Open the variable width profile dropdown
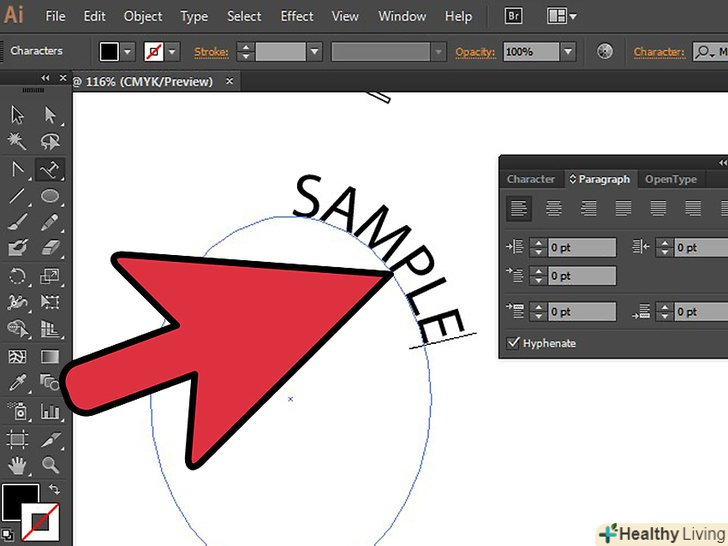The height and width of the screenshot is (546, 728). coord(438,52)
